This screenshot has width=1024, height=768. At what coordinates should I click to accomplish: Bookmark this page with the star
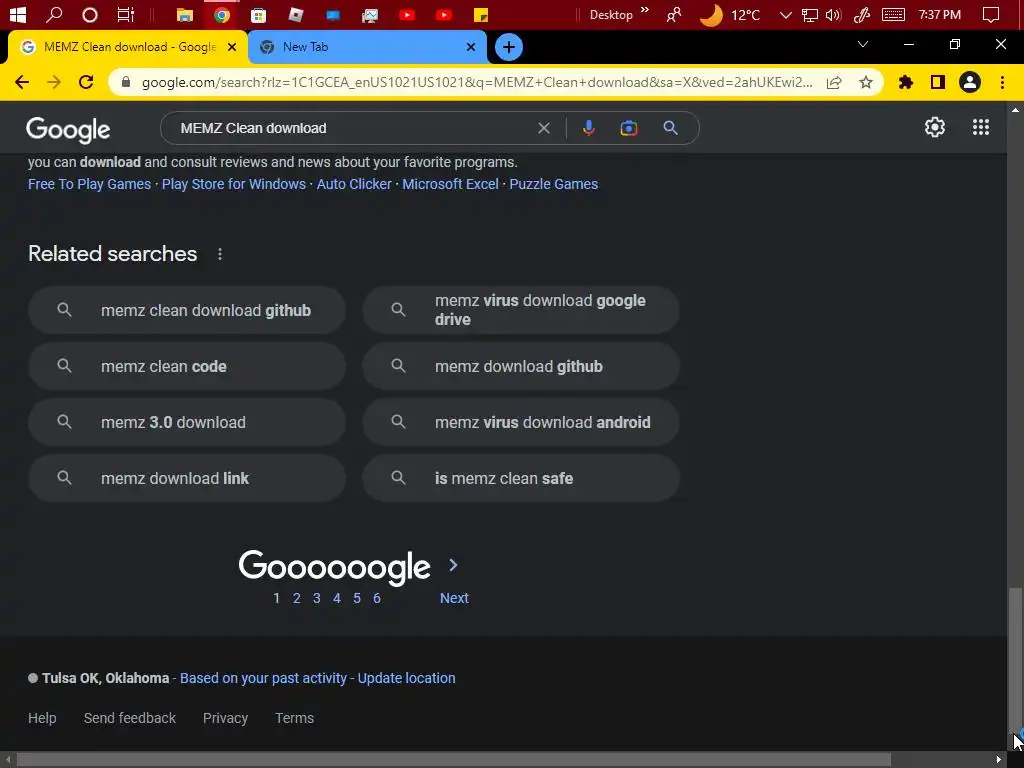(x=866, y=82)
